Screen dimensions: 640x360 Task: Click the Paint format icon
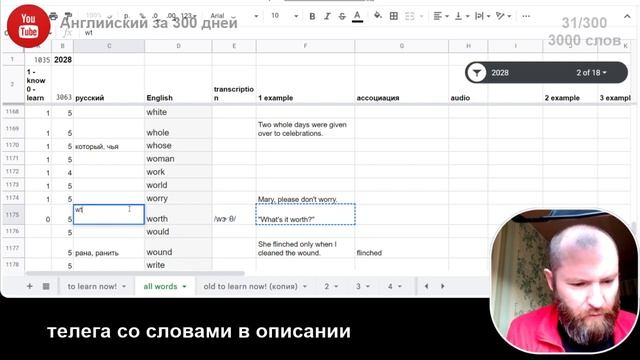[x=68, y=16]
